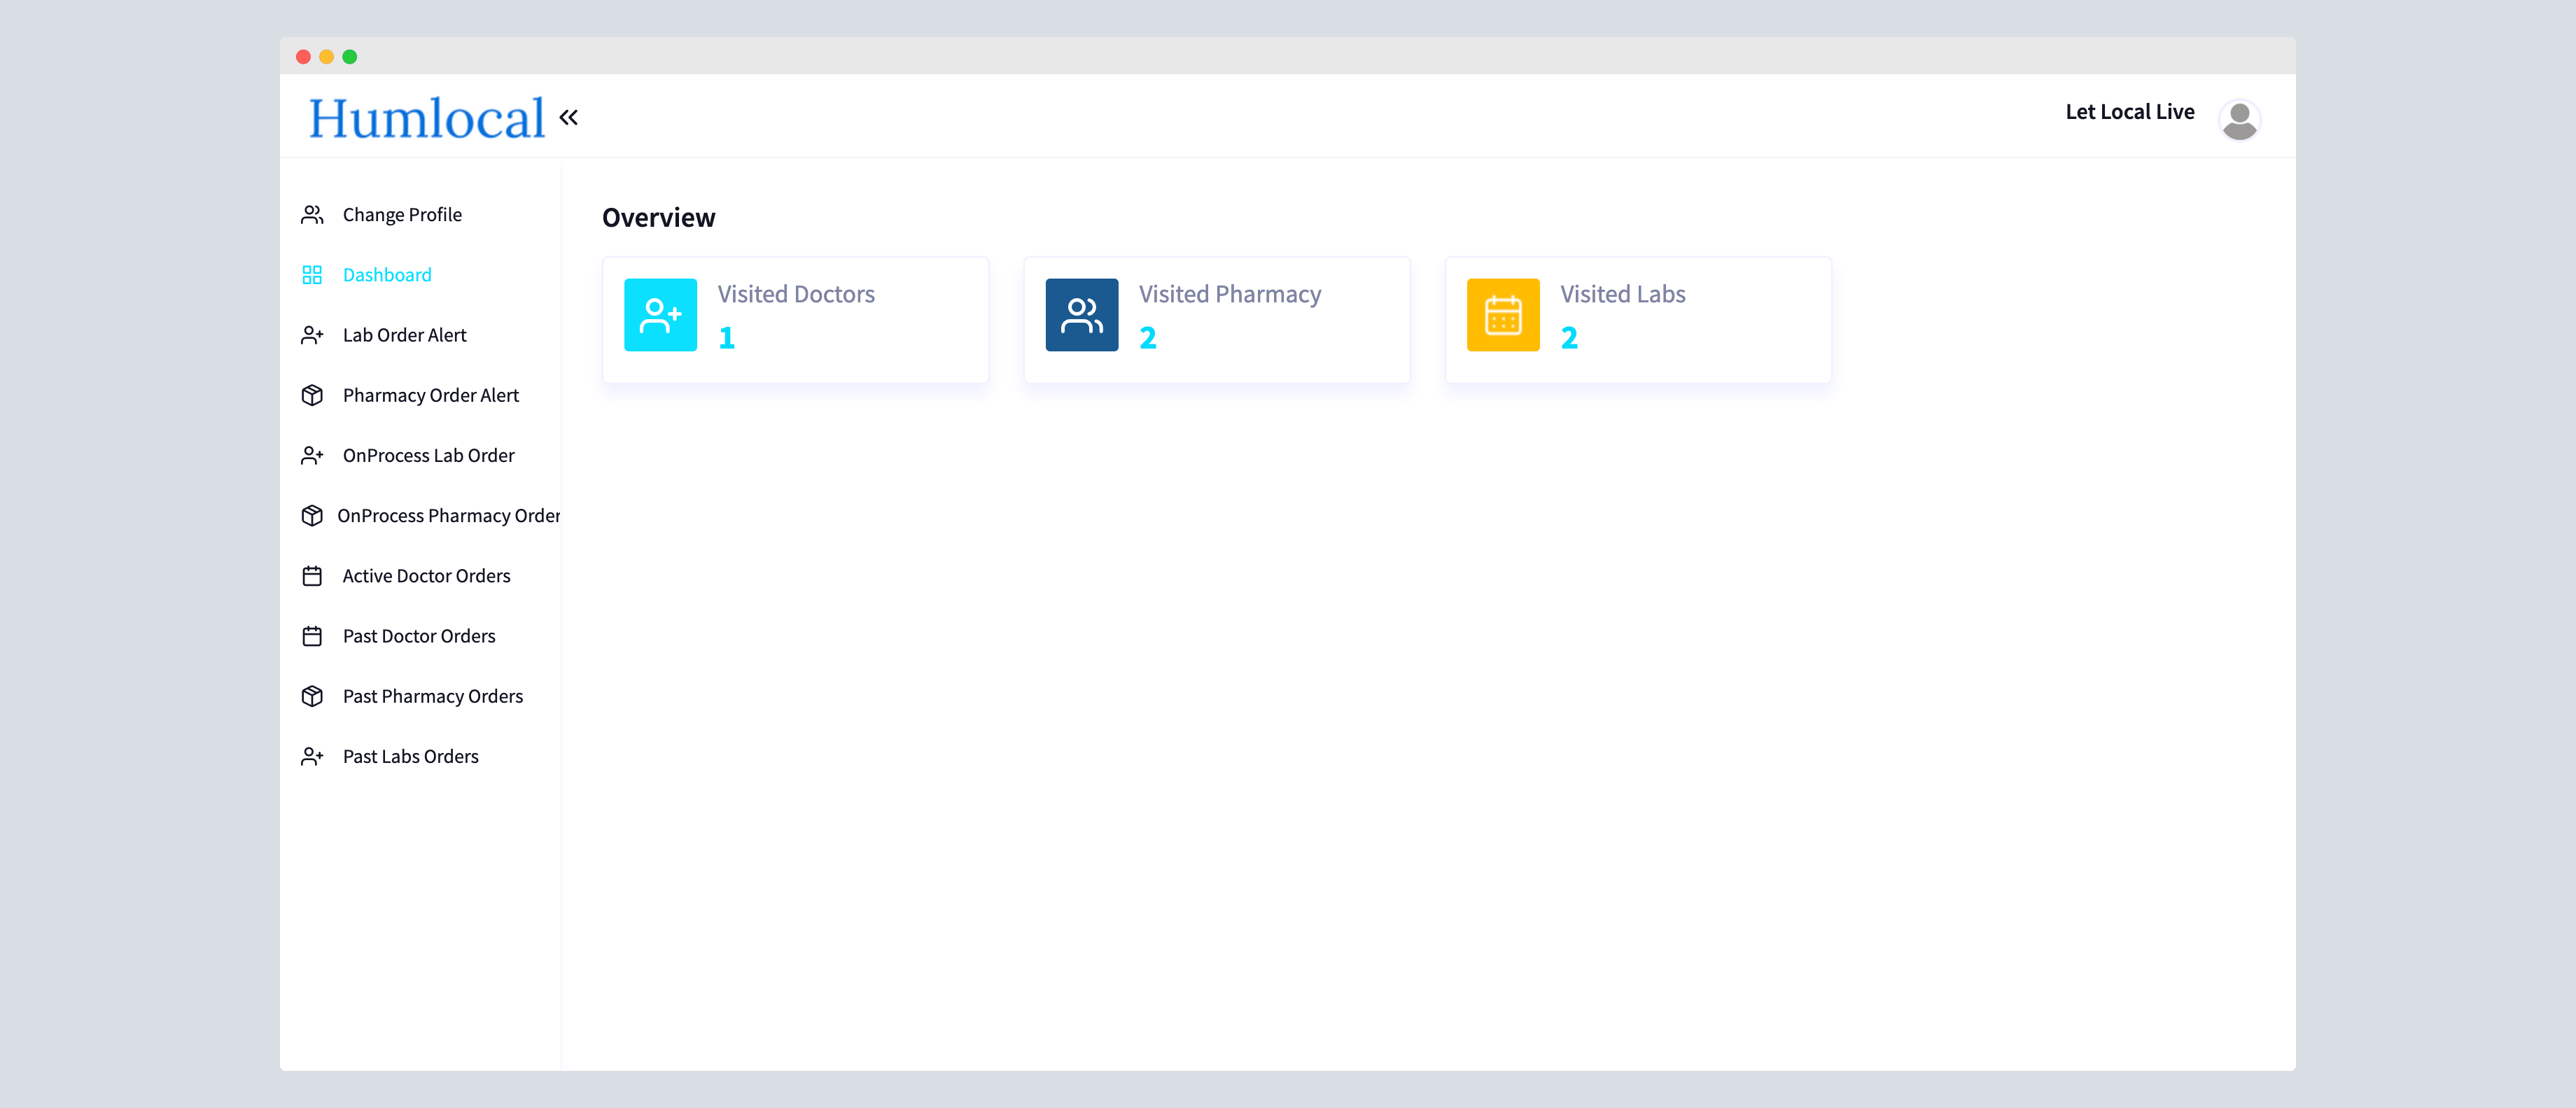Click the Lab Order Alert user-plus icon
2576x1108 pixels.
[312, 335]
